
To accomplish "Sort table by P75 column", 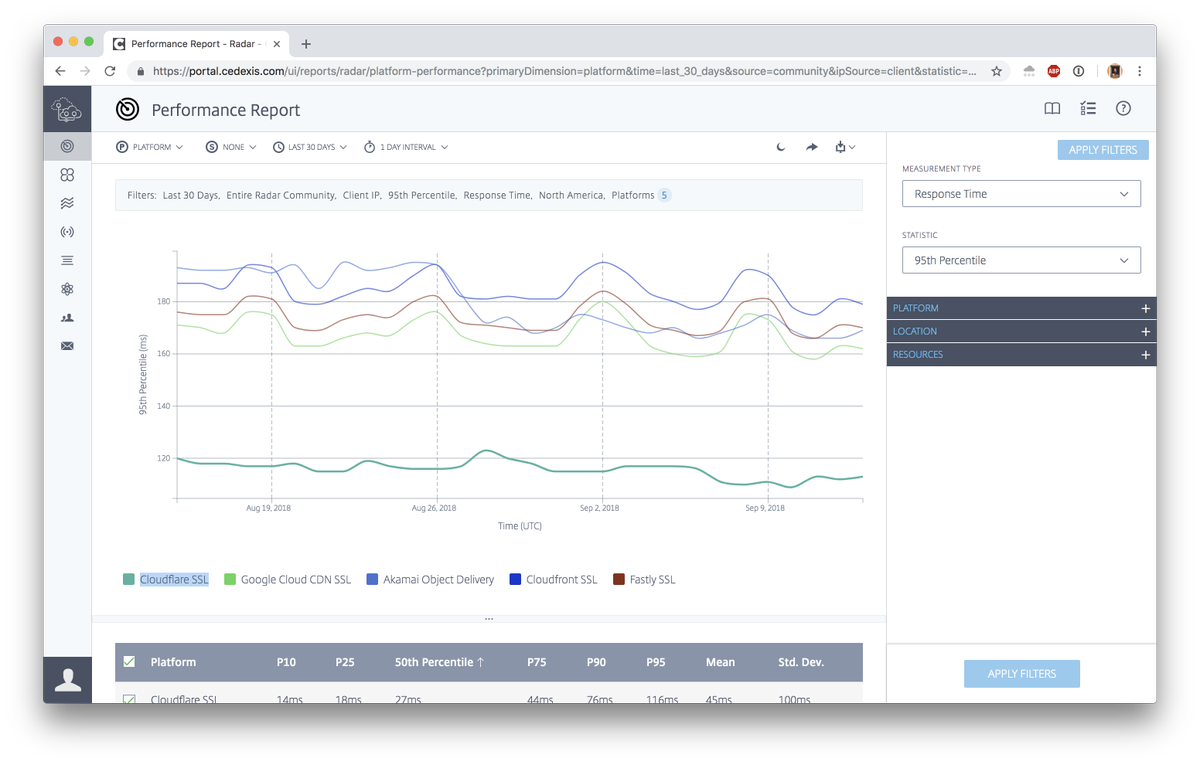I will tap(537, 662).
